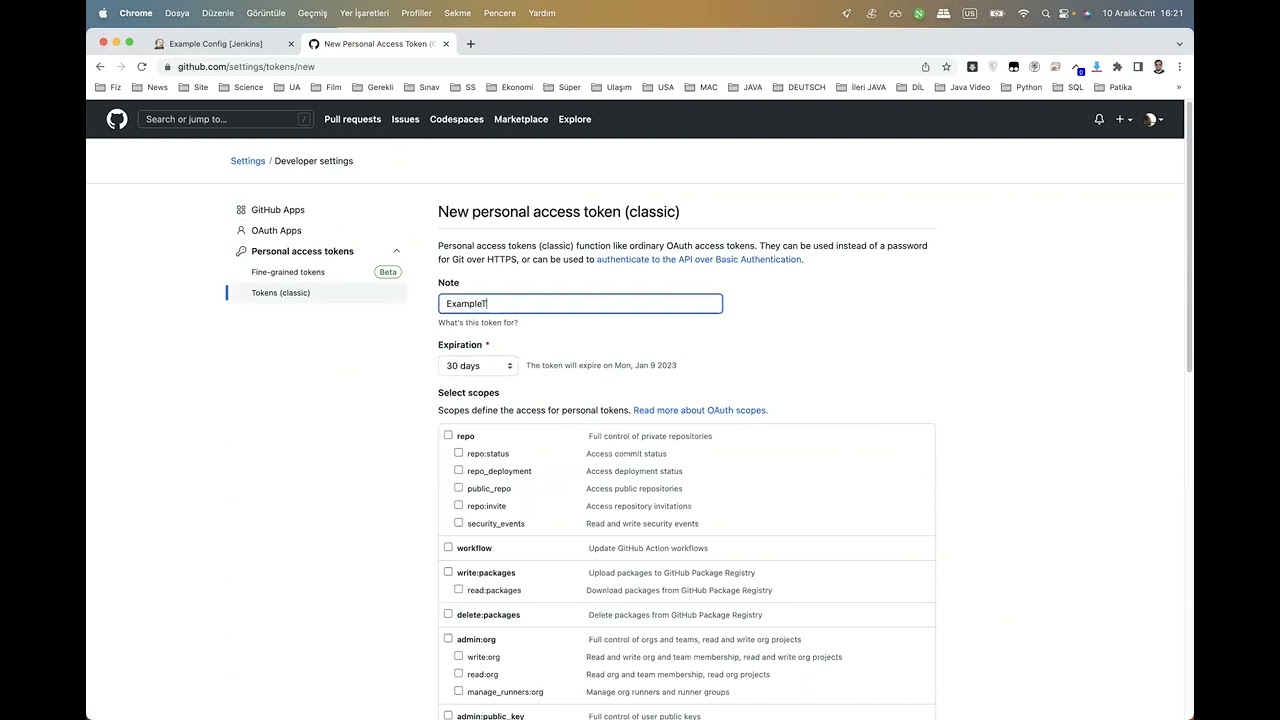Click the GitHub Apps sidebar icon
The height and width of the screenshot is (720, 1280).
click(241, 210)
